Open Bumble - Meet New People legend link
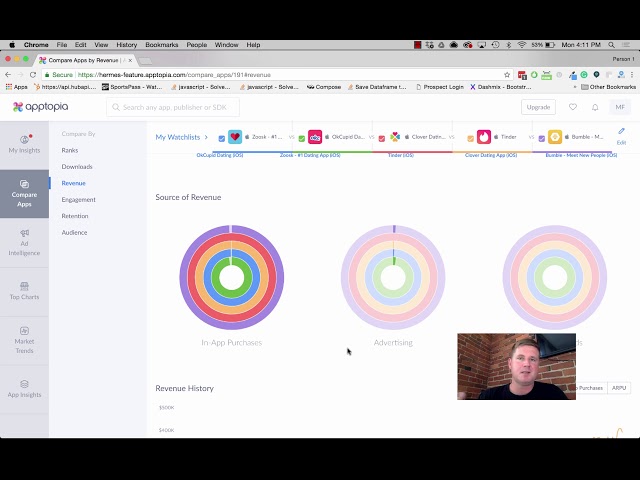Screen dimensions: 640x480 click(x=581, y=155)
